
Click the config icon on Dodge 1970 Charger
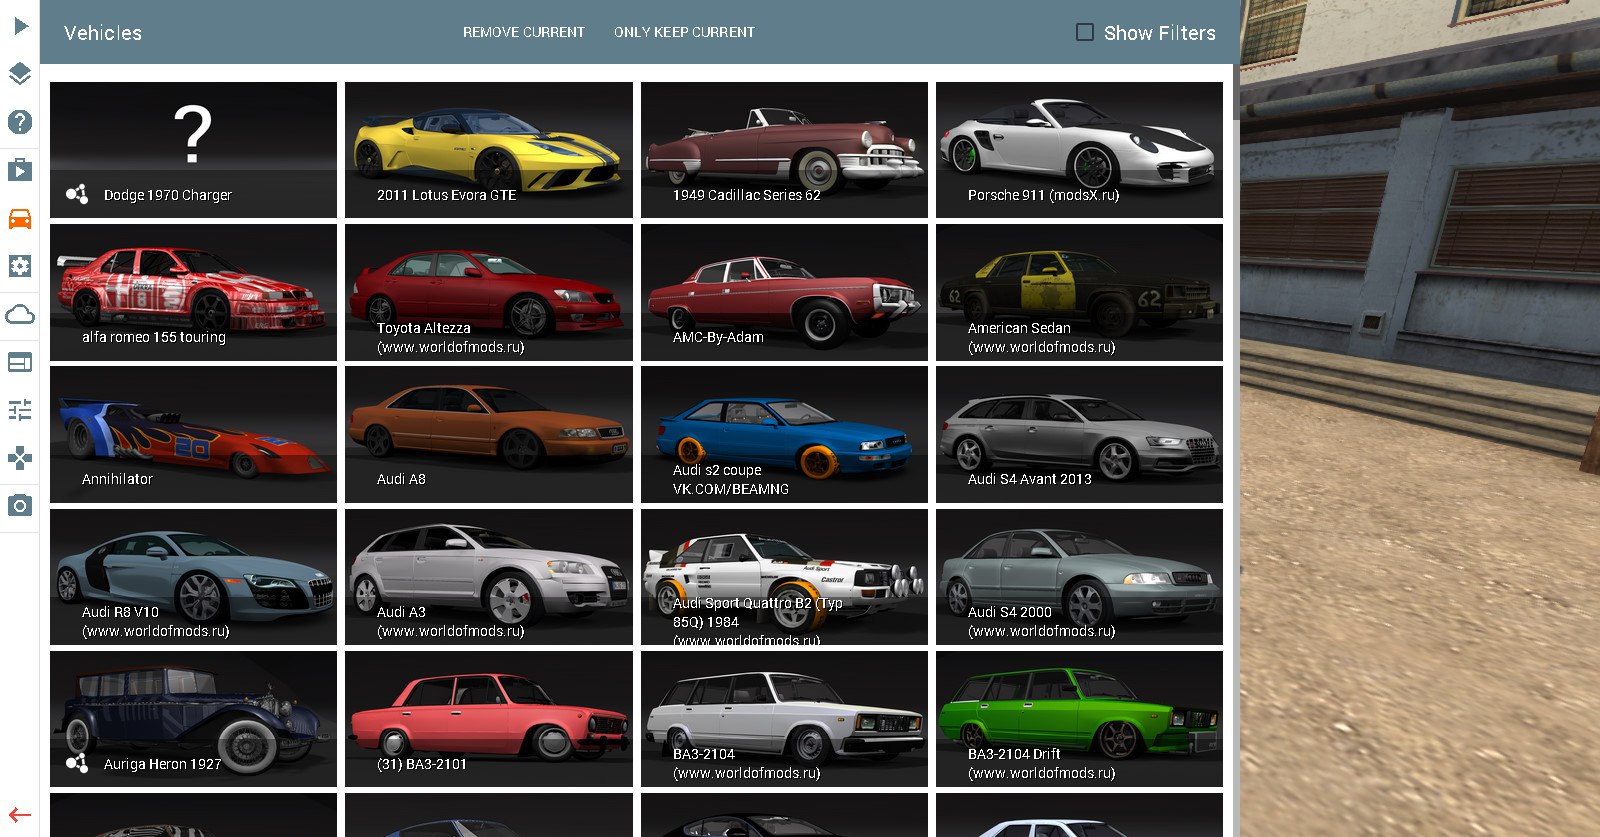[x=77, y=194]
